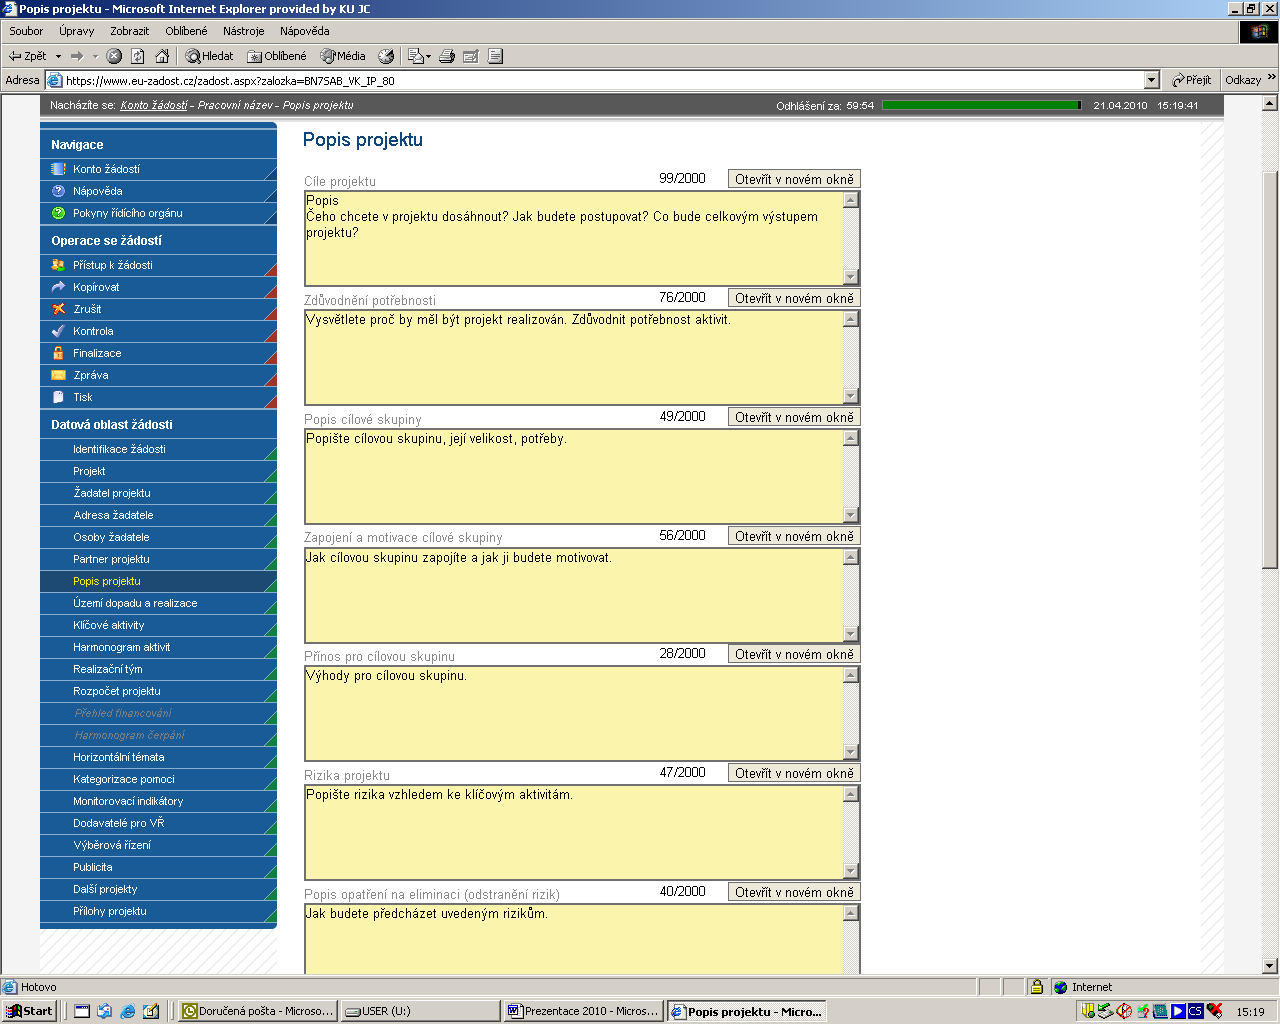Click the Zpět back arrow button
Image resolution: width=1280 pixels, height=1024 pixels.
[x=28, y=56]
